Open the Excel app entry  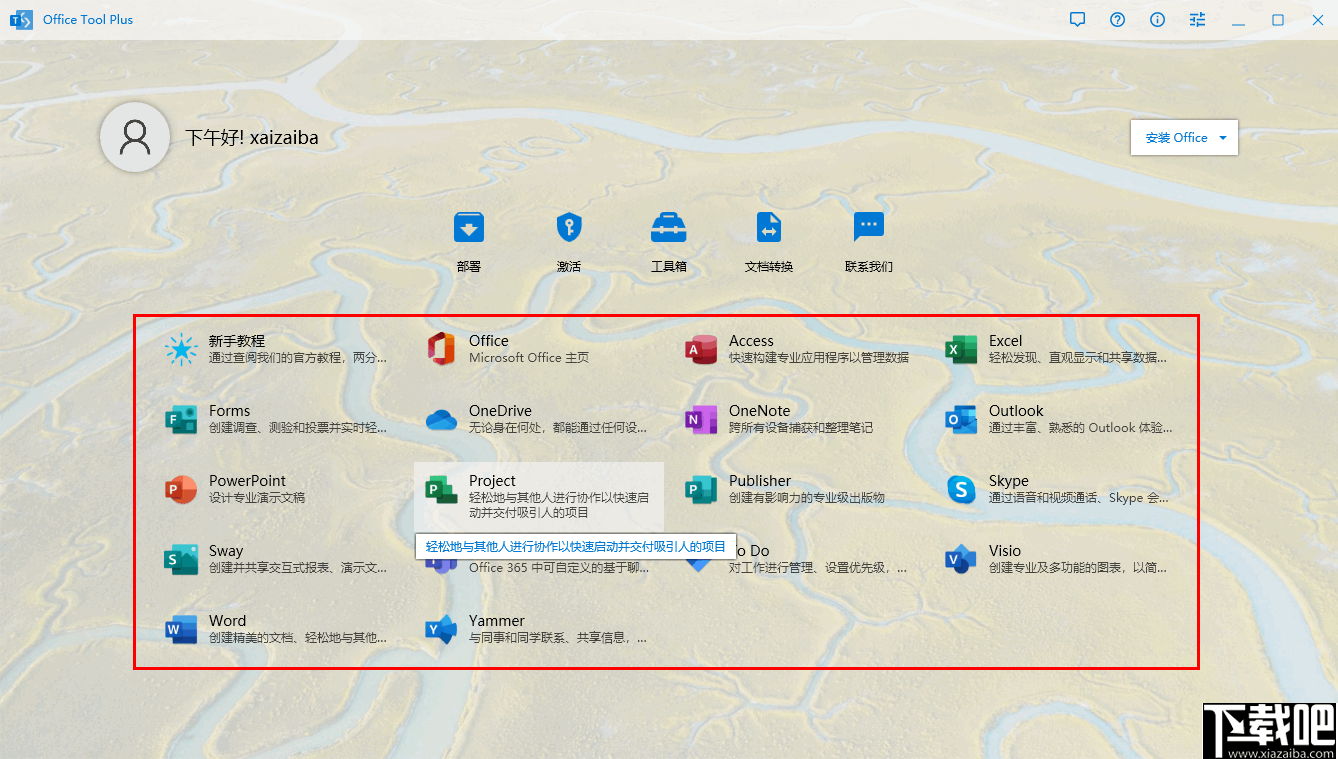[1005, 350]
